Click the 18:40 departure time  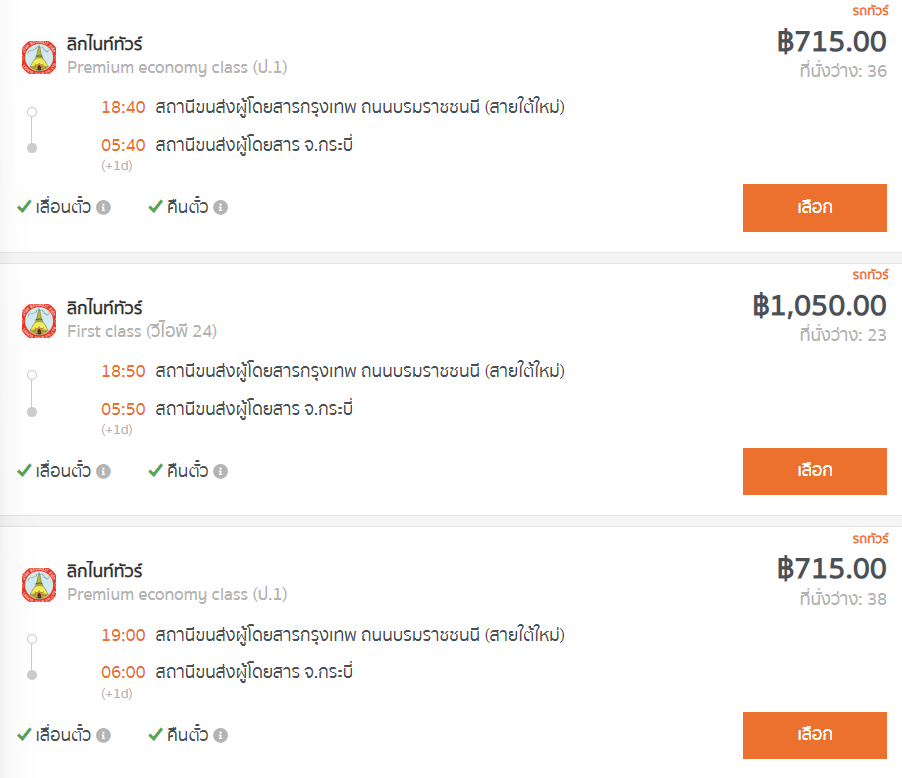tap(123, 107)
